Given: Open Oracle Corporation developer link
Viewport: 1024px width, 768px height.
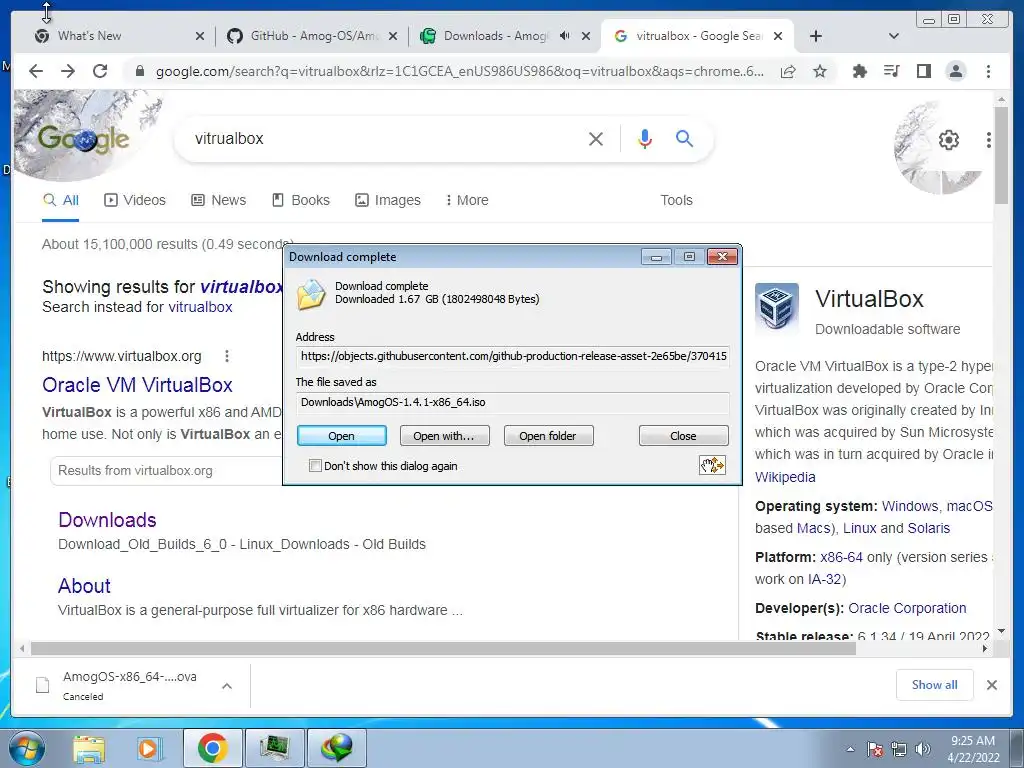Looking at the screenshot, I should (x=907, y=608).
